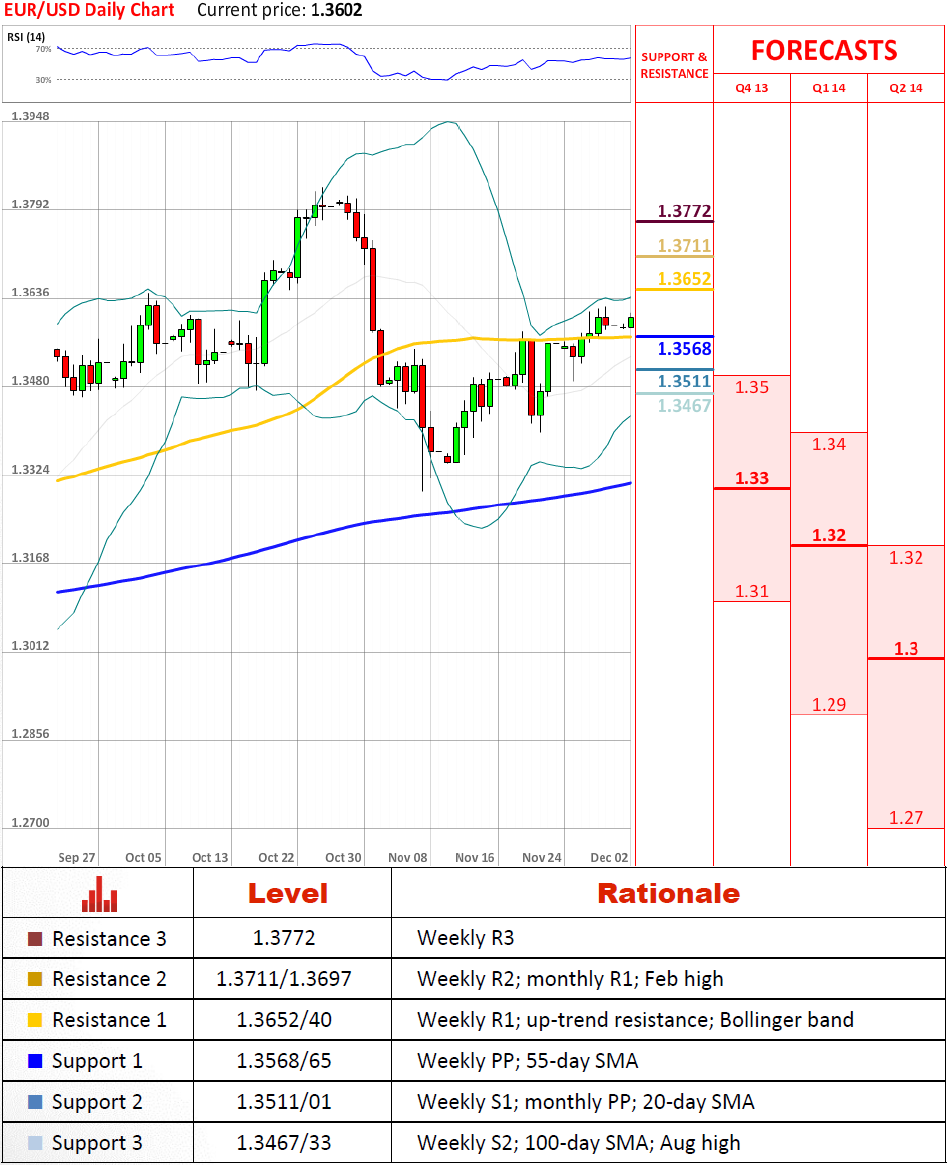Click the FORECASTS heading

[x=824, y=51]
